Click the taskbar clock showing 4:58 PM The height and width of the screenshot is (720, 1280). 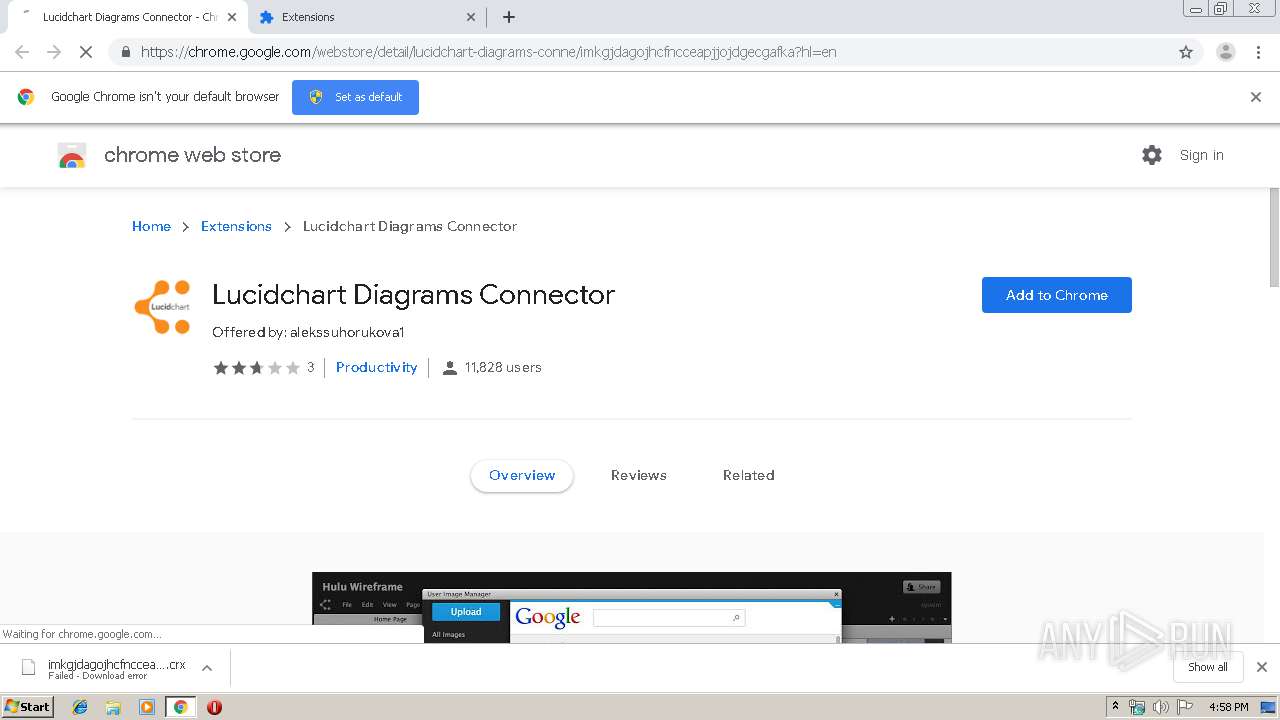(1228, 707)
